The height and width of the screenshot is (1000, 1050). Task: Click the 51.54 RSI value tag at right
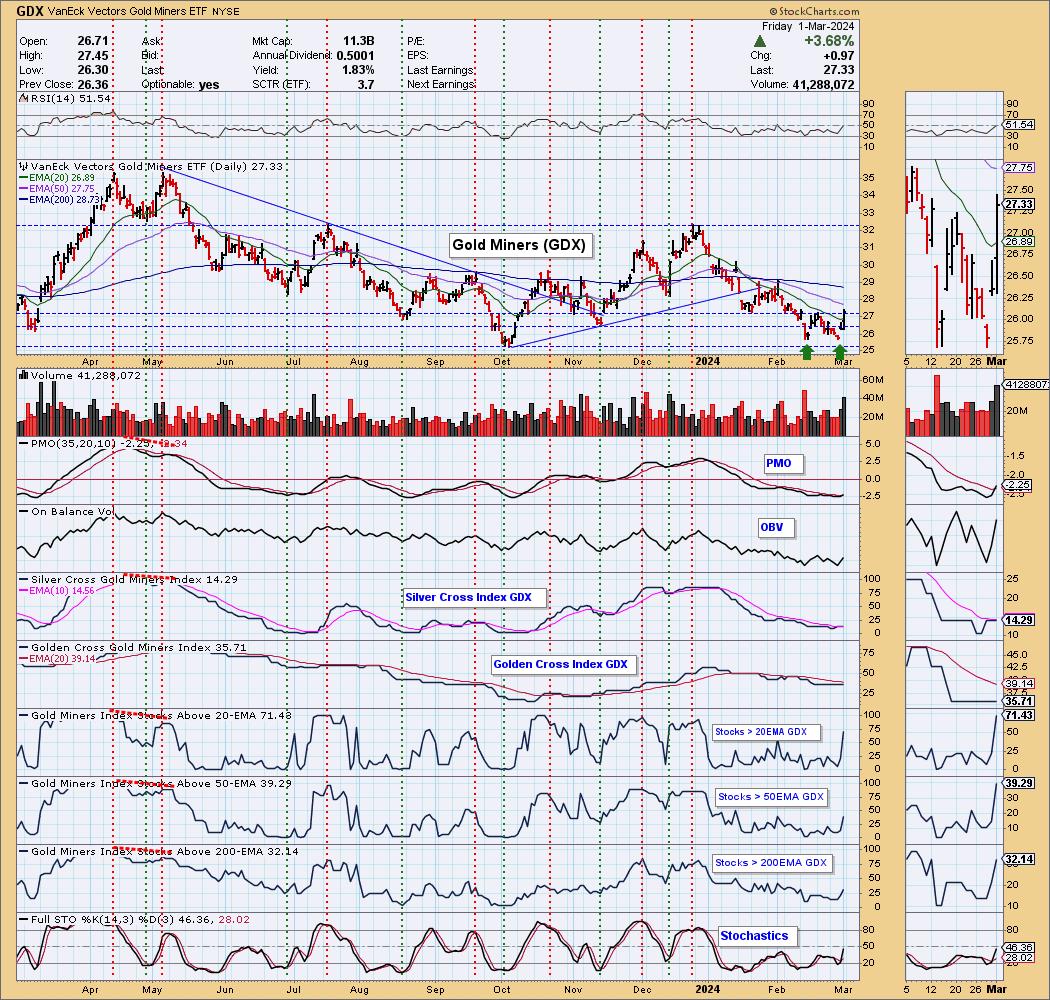coord(1019,125)
